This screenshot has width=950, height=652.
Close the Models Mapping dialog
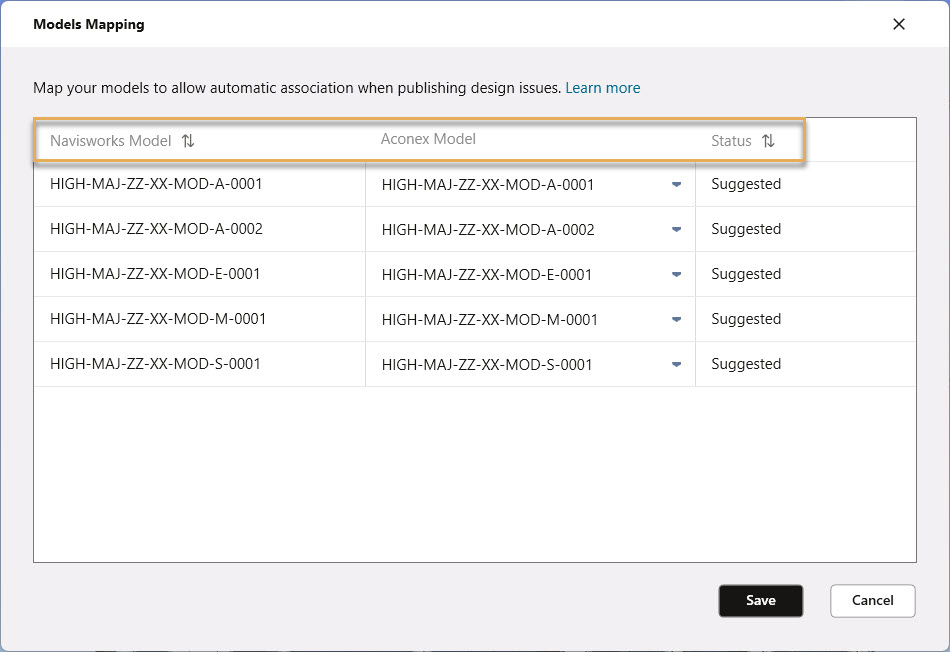click(x=898, y=24)
